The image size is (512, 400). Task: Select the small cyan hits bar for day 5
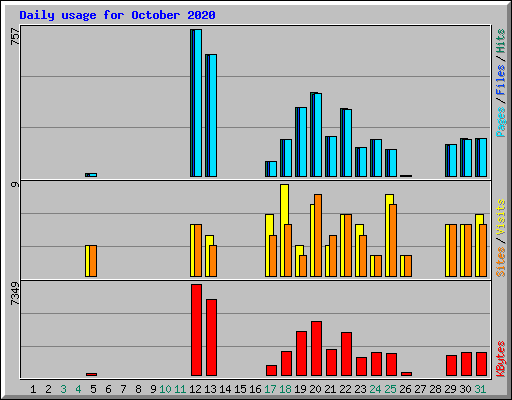pos(93,175)
